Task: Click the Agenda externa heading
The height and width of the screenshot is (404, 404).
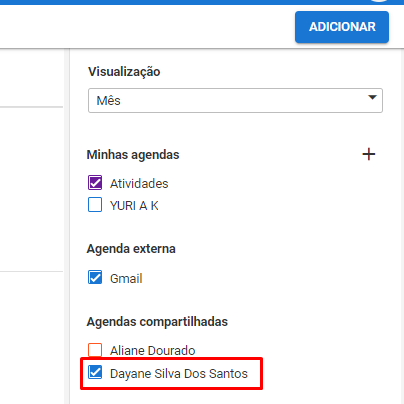Action: [x=131, y=249]
